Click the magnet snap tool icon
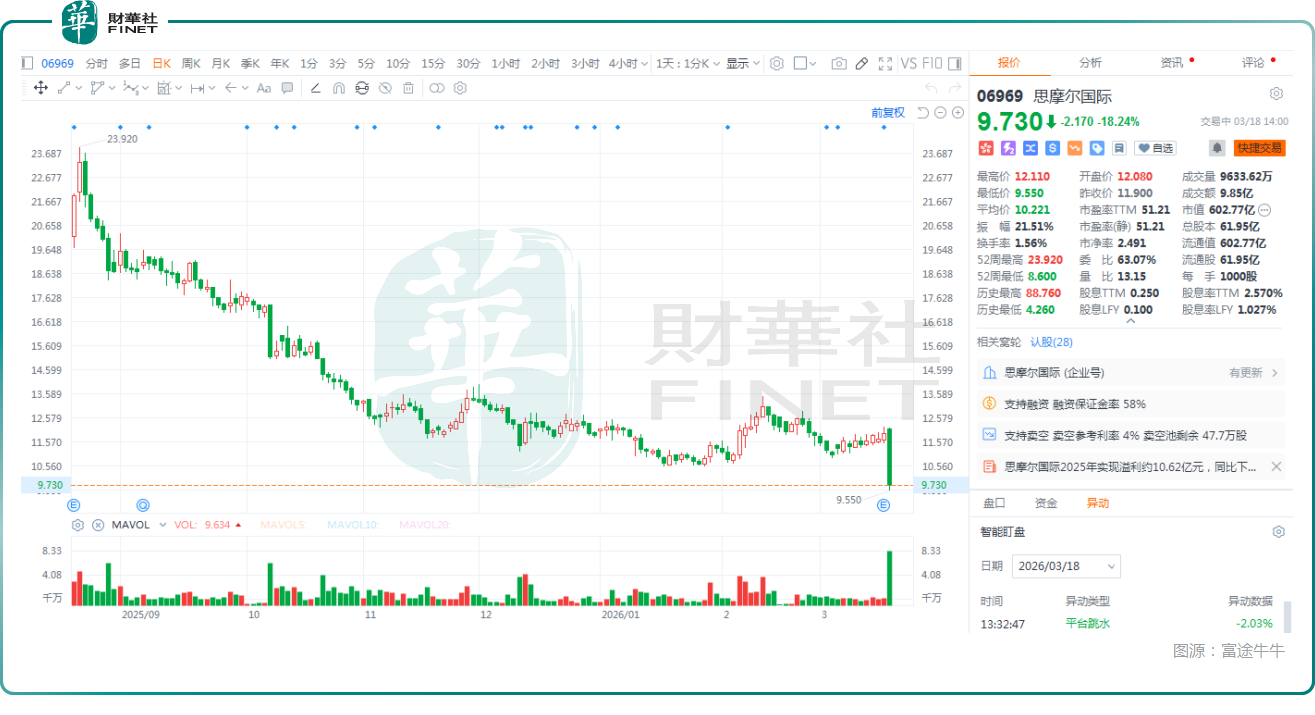The height and width of the screenshot is (715, 1315). pyautogui.click(x=339, y=88)
